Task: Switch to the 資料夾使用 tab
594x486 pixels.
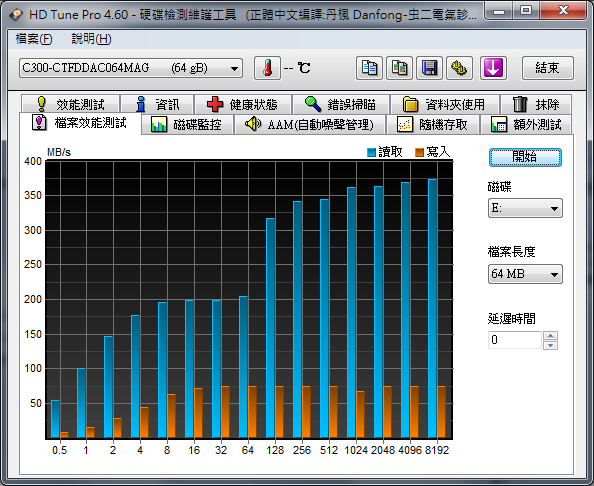Action: pos(444,104)
